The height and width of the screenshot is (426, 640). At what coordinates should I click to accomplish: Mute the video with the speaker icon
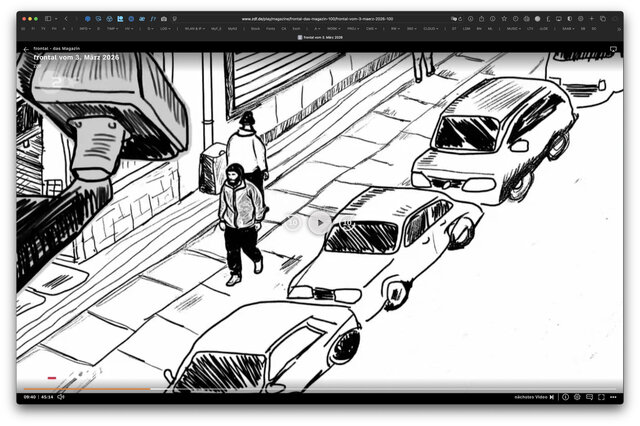(x=60, y=397)
